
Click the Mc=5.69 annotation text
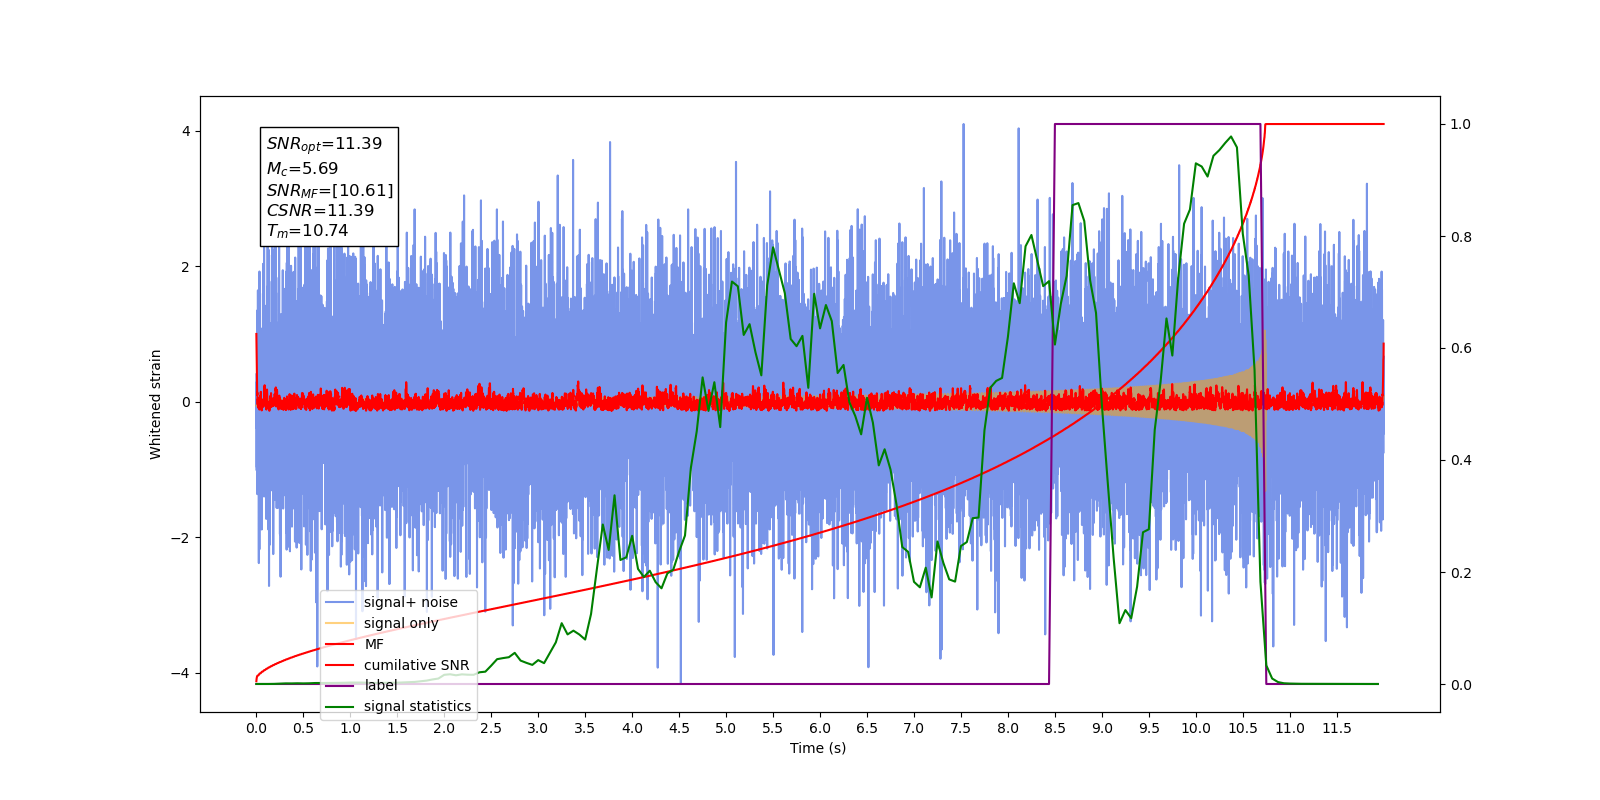click(x=302, y=169)
